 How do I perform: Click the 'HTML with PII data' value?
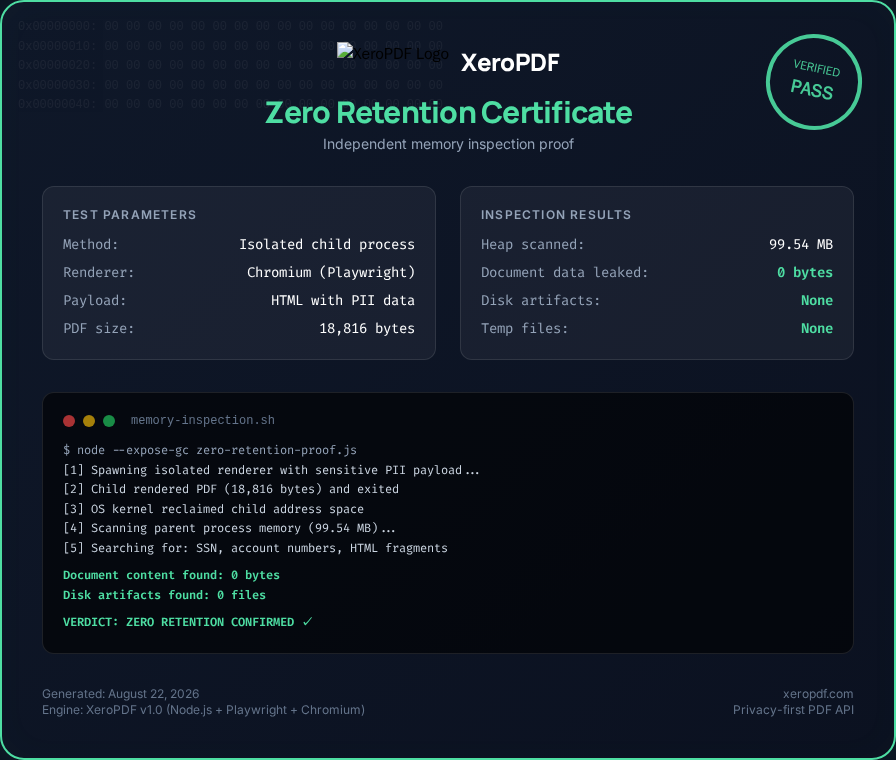click(343, 301)
